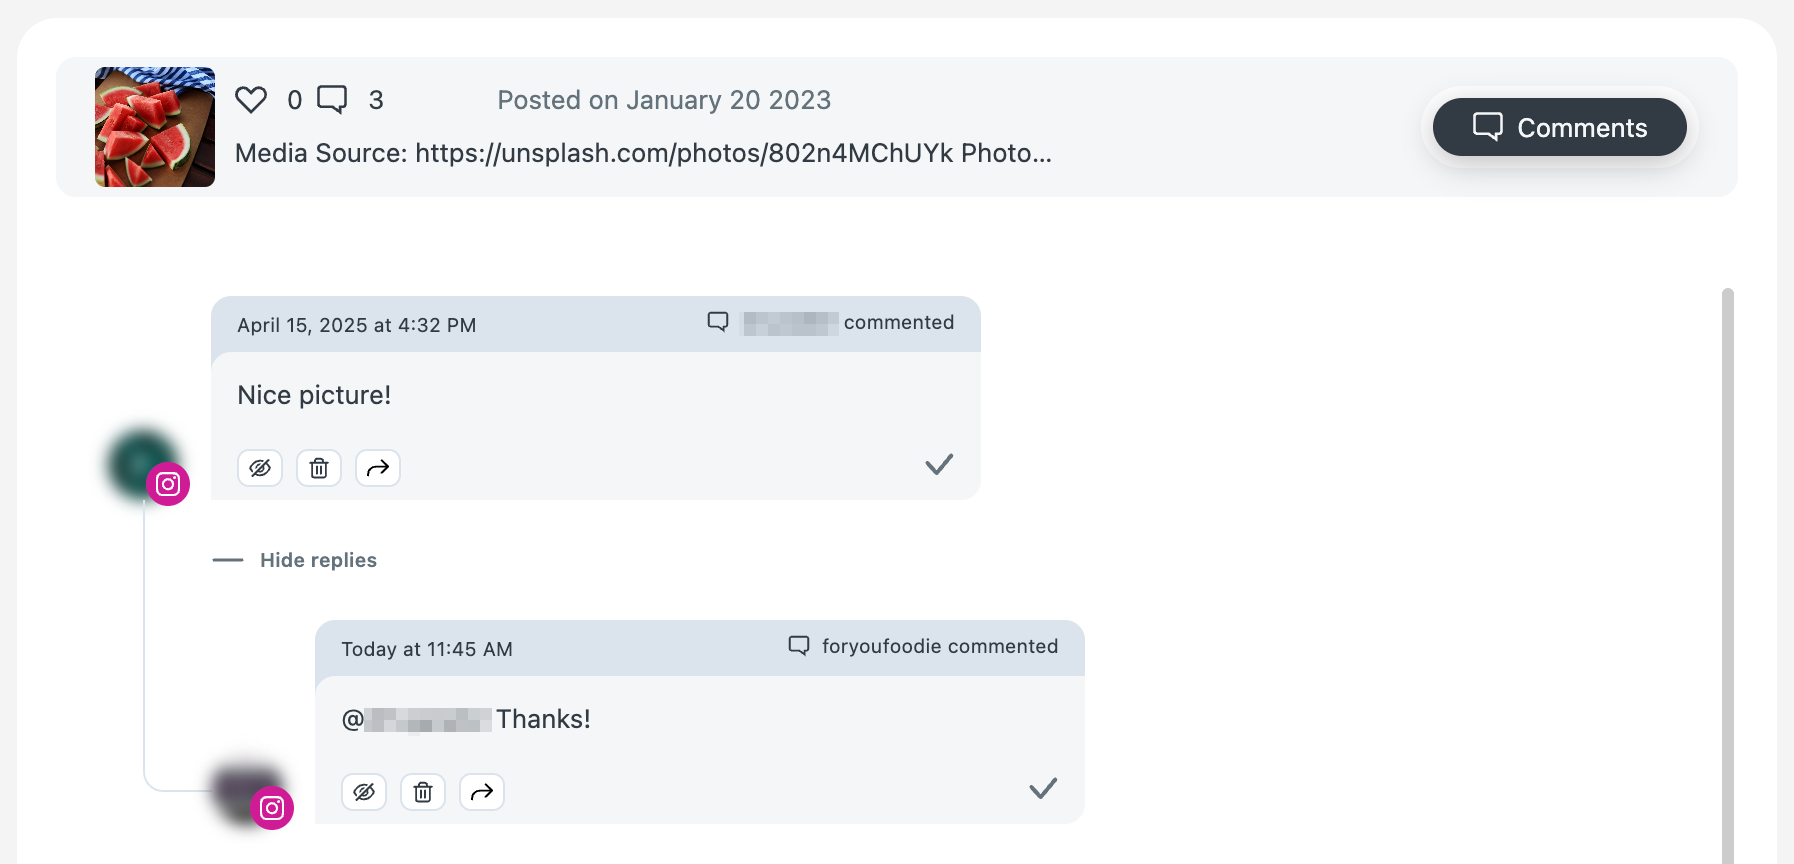Screen dimensions: 1794x864
Task: Hide the "Nice picture!" comment with eye icon
Action: pyautogui.click(x=260, y=467)
